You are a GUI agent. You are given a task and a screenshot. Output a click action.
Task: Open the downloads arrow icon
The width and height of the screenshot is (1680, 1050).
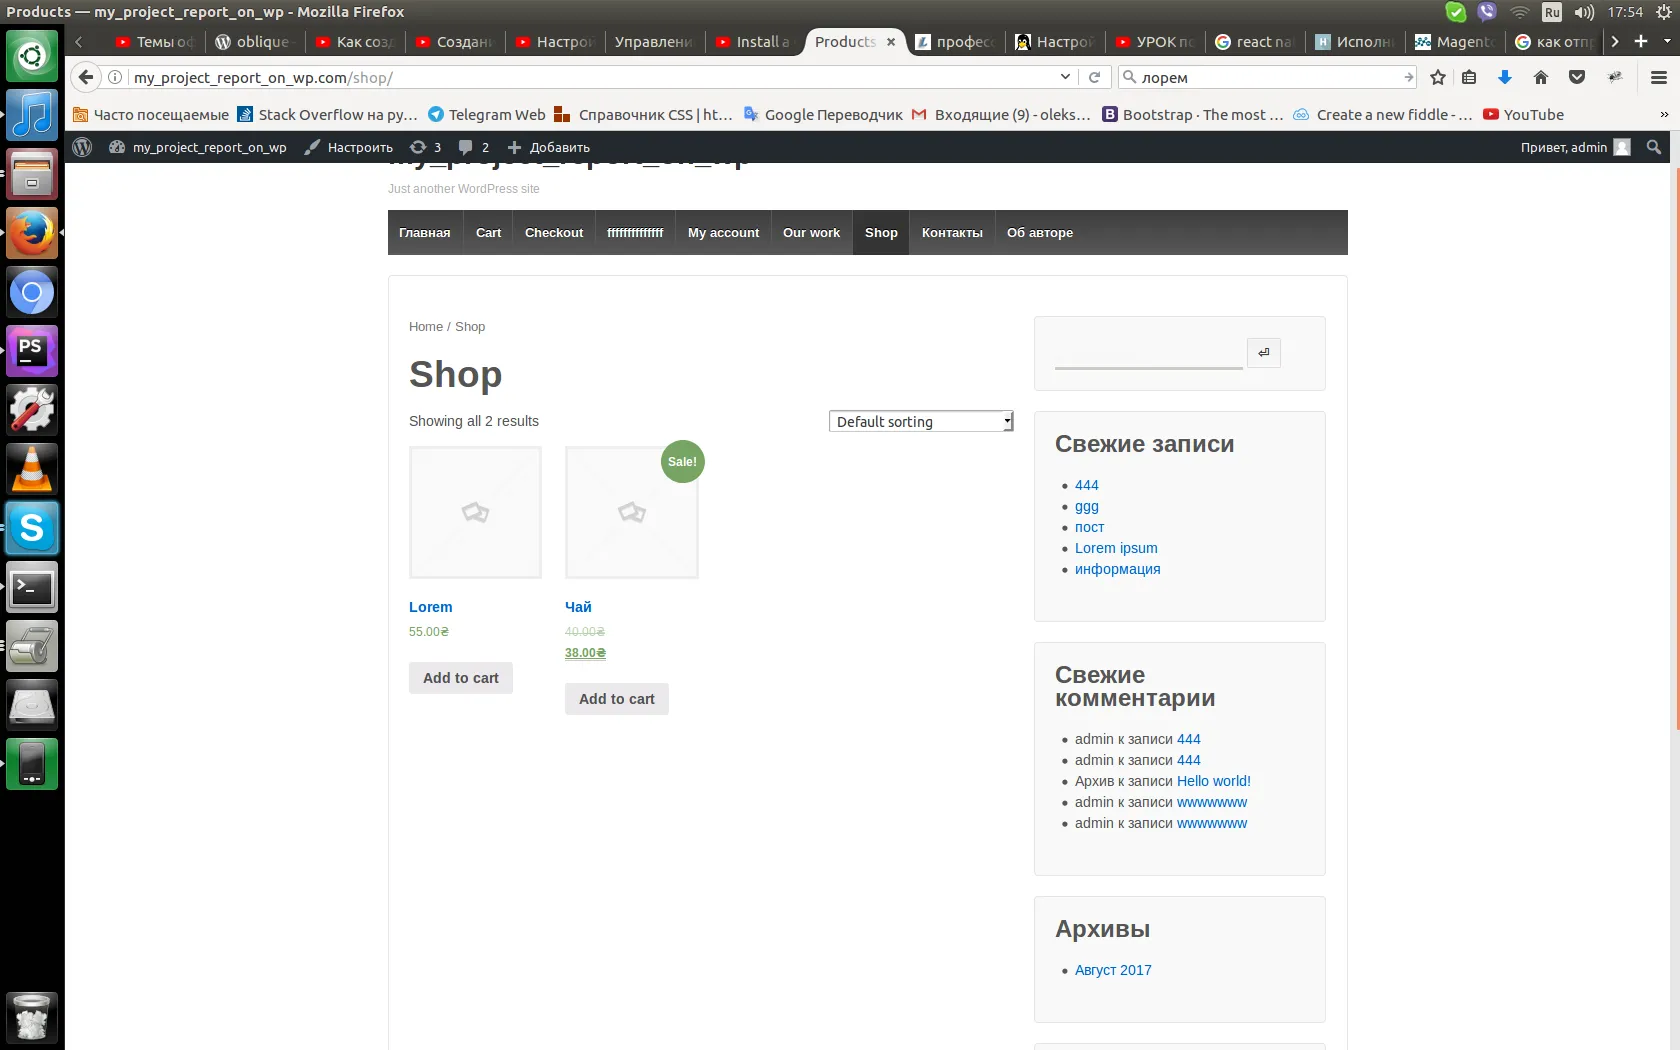tap(1504, 77)
